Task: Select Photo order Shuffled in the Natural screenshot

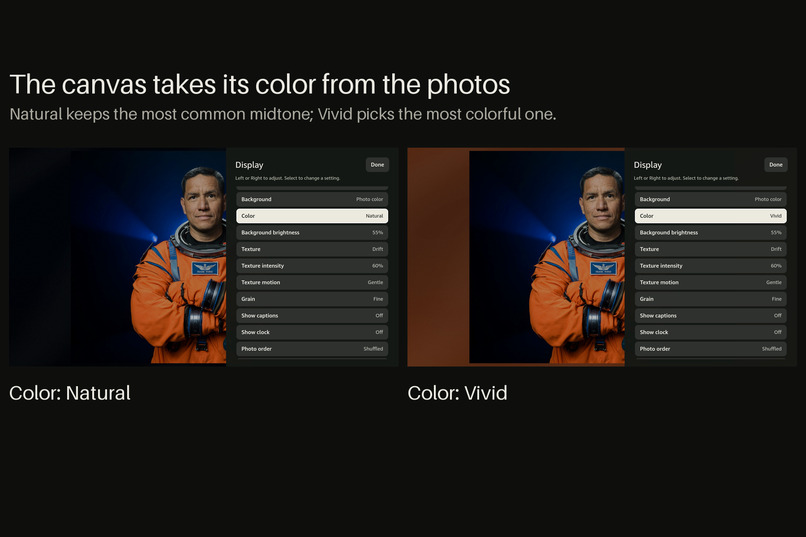Action: 312,349
